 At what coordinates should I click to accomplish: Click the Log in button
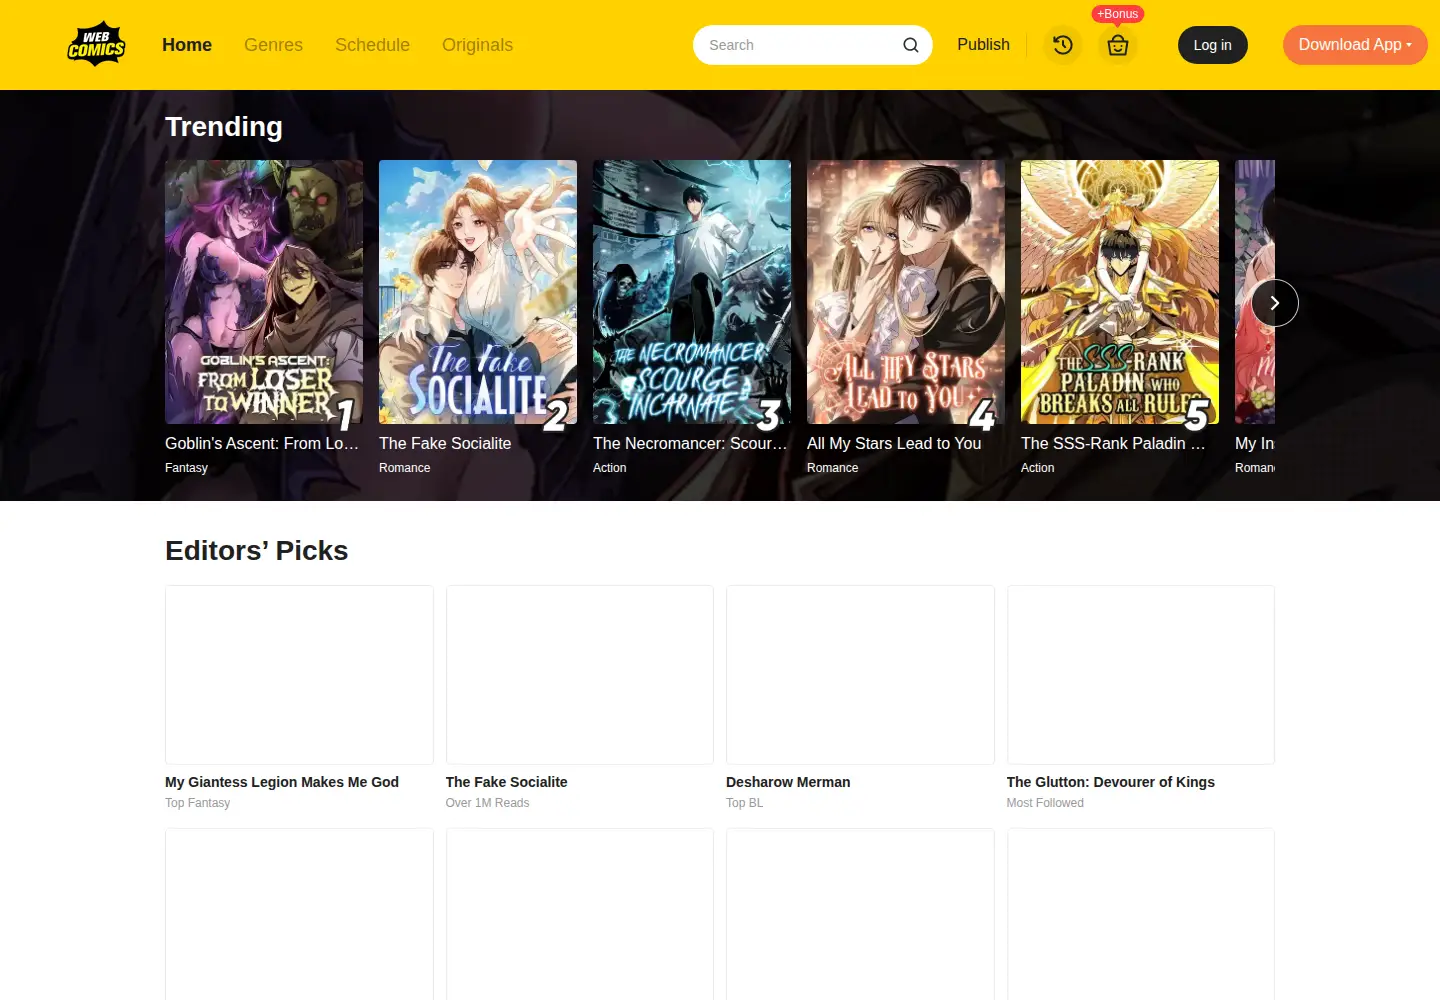pos(1213,45)
